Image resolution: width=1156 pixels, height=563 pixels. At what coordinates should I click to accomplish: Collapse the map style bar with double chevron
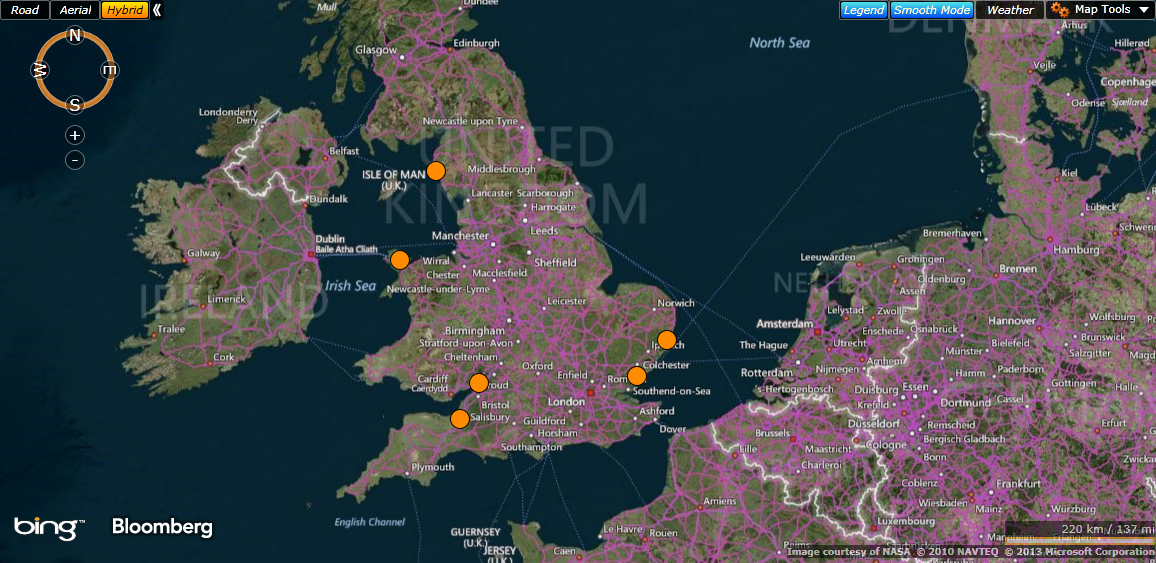pos(157,10)
